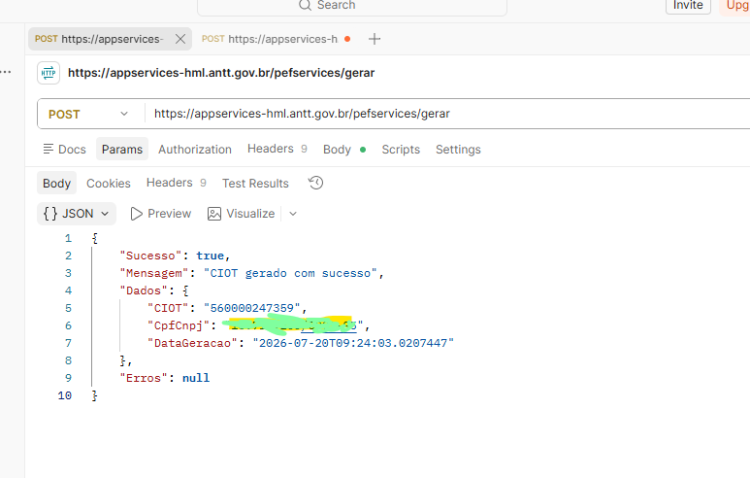Open the request Headers tab
Viewport: 750px width, 478px height.
(277, 149)
